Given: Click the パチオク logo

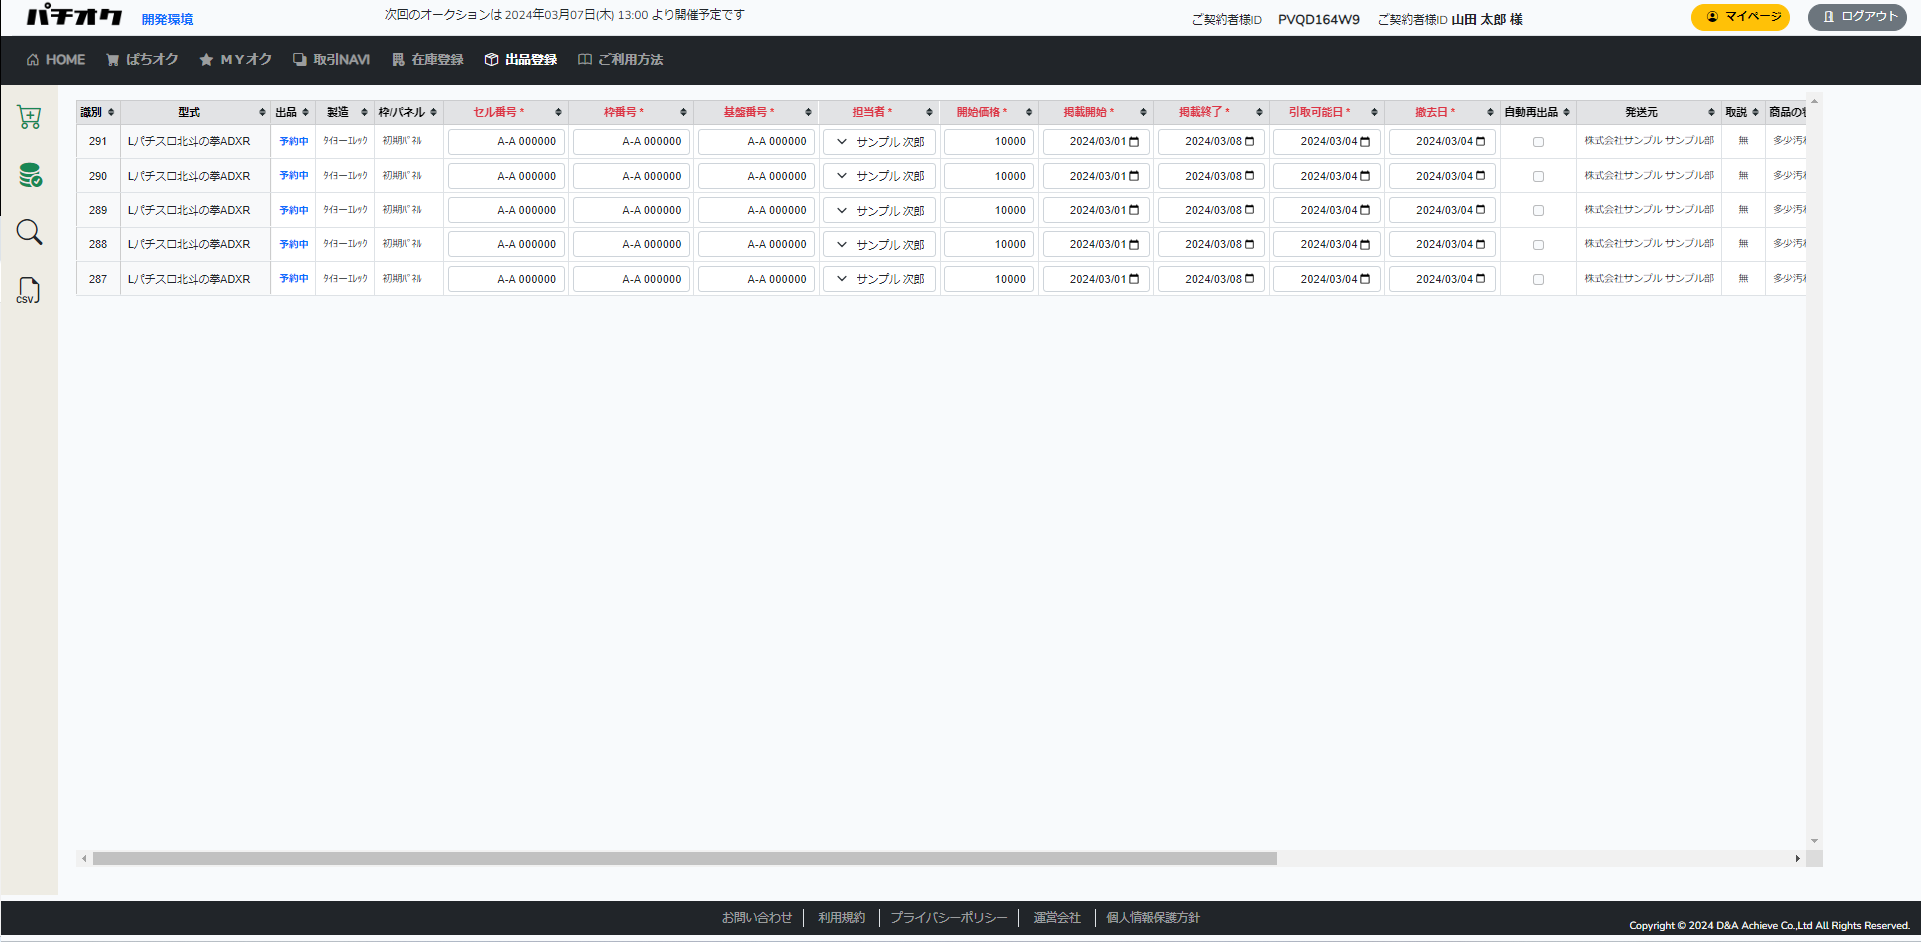Looking at the screenshot, I should pos(74,16).
